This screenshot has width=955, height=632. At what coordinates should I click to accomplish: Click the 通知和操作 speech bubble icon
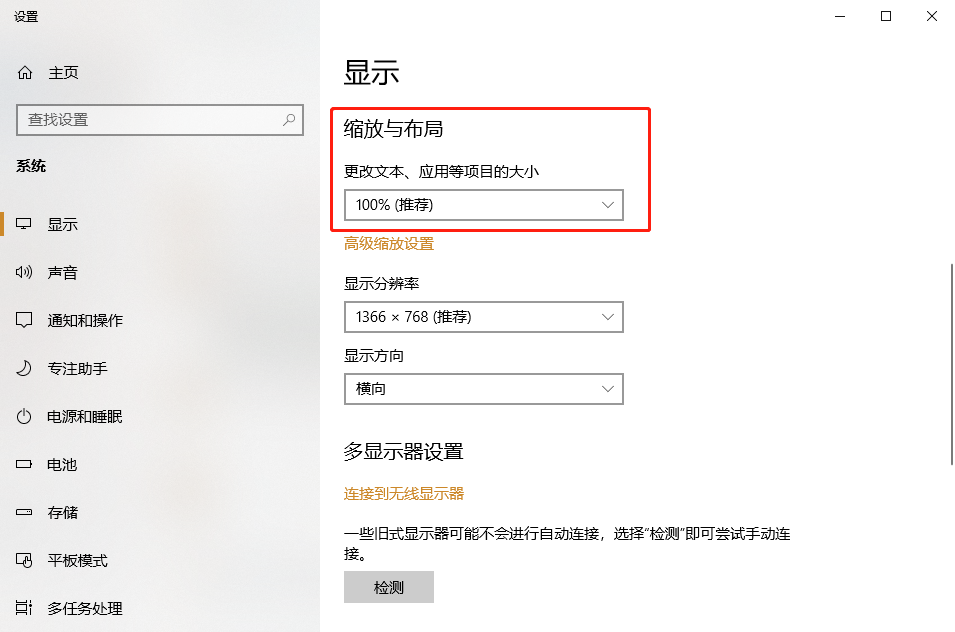click(24, 320)
